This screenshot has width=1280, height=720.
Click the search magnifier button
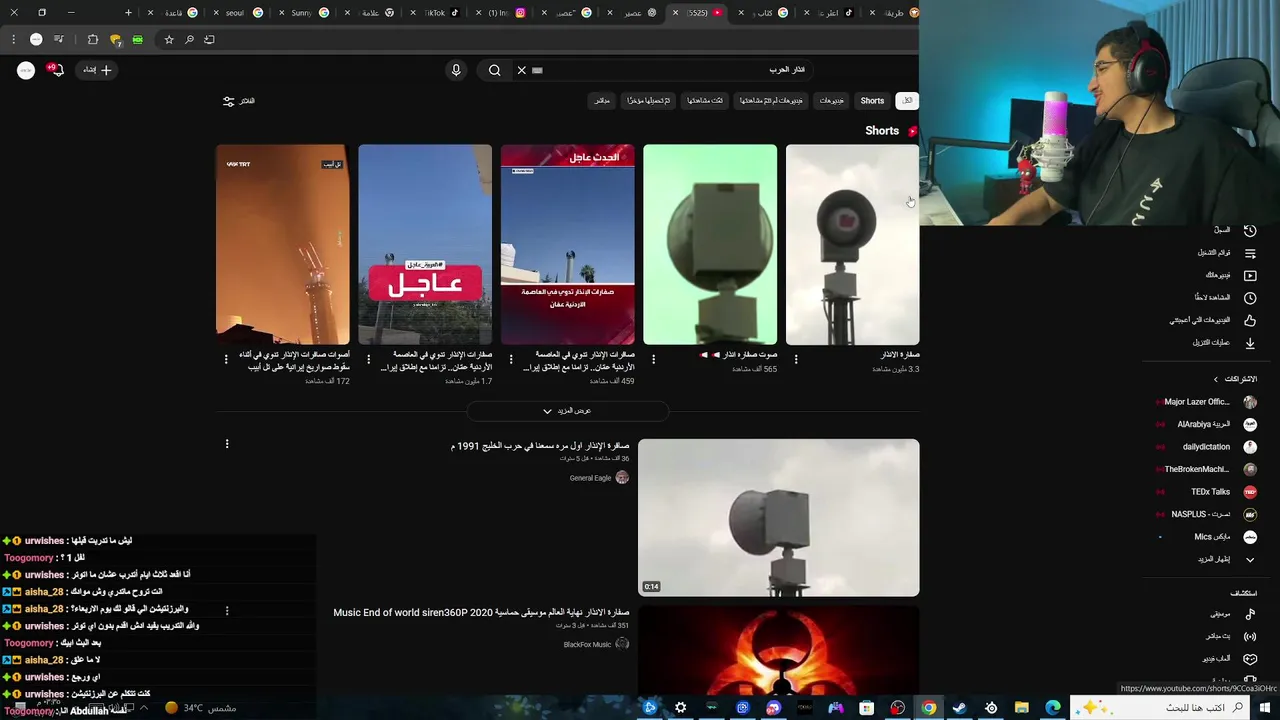pyautogui.click(x=495, y=70)
